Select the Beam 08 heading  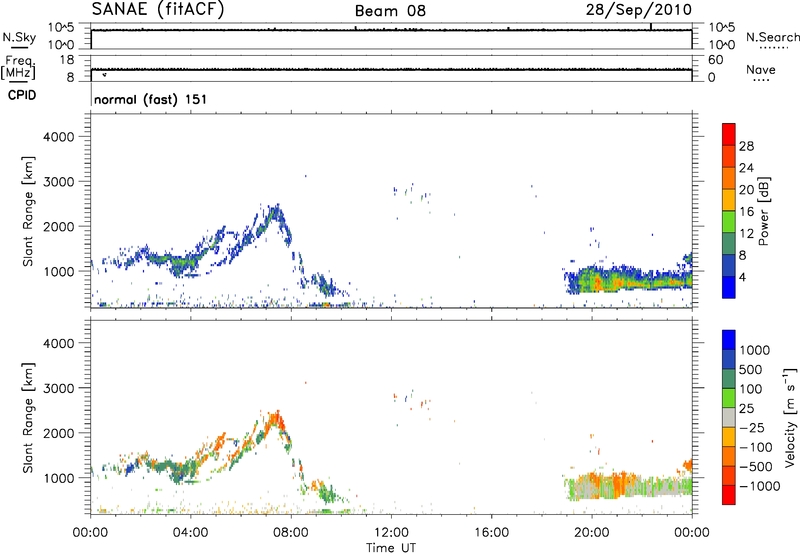pyautogui.click(x=390, y=11)
